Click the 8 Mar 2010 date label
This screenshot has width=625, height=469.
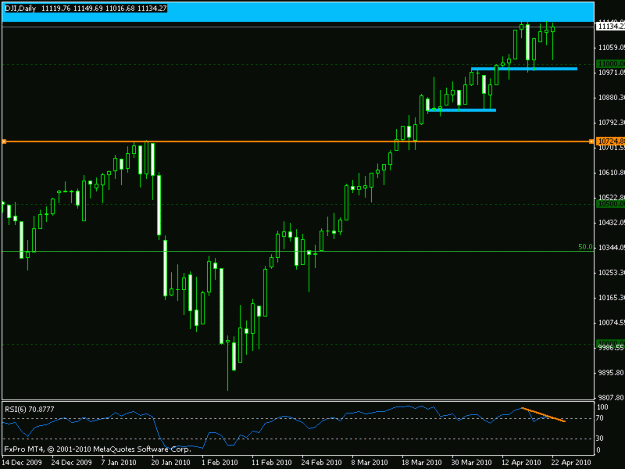(369, 462)
